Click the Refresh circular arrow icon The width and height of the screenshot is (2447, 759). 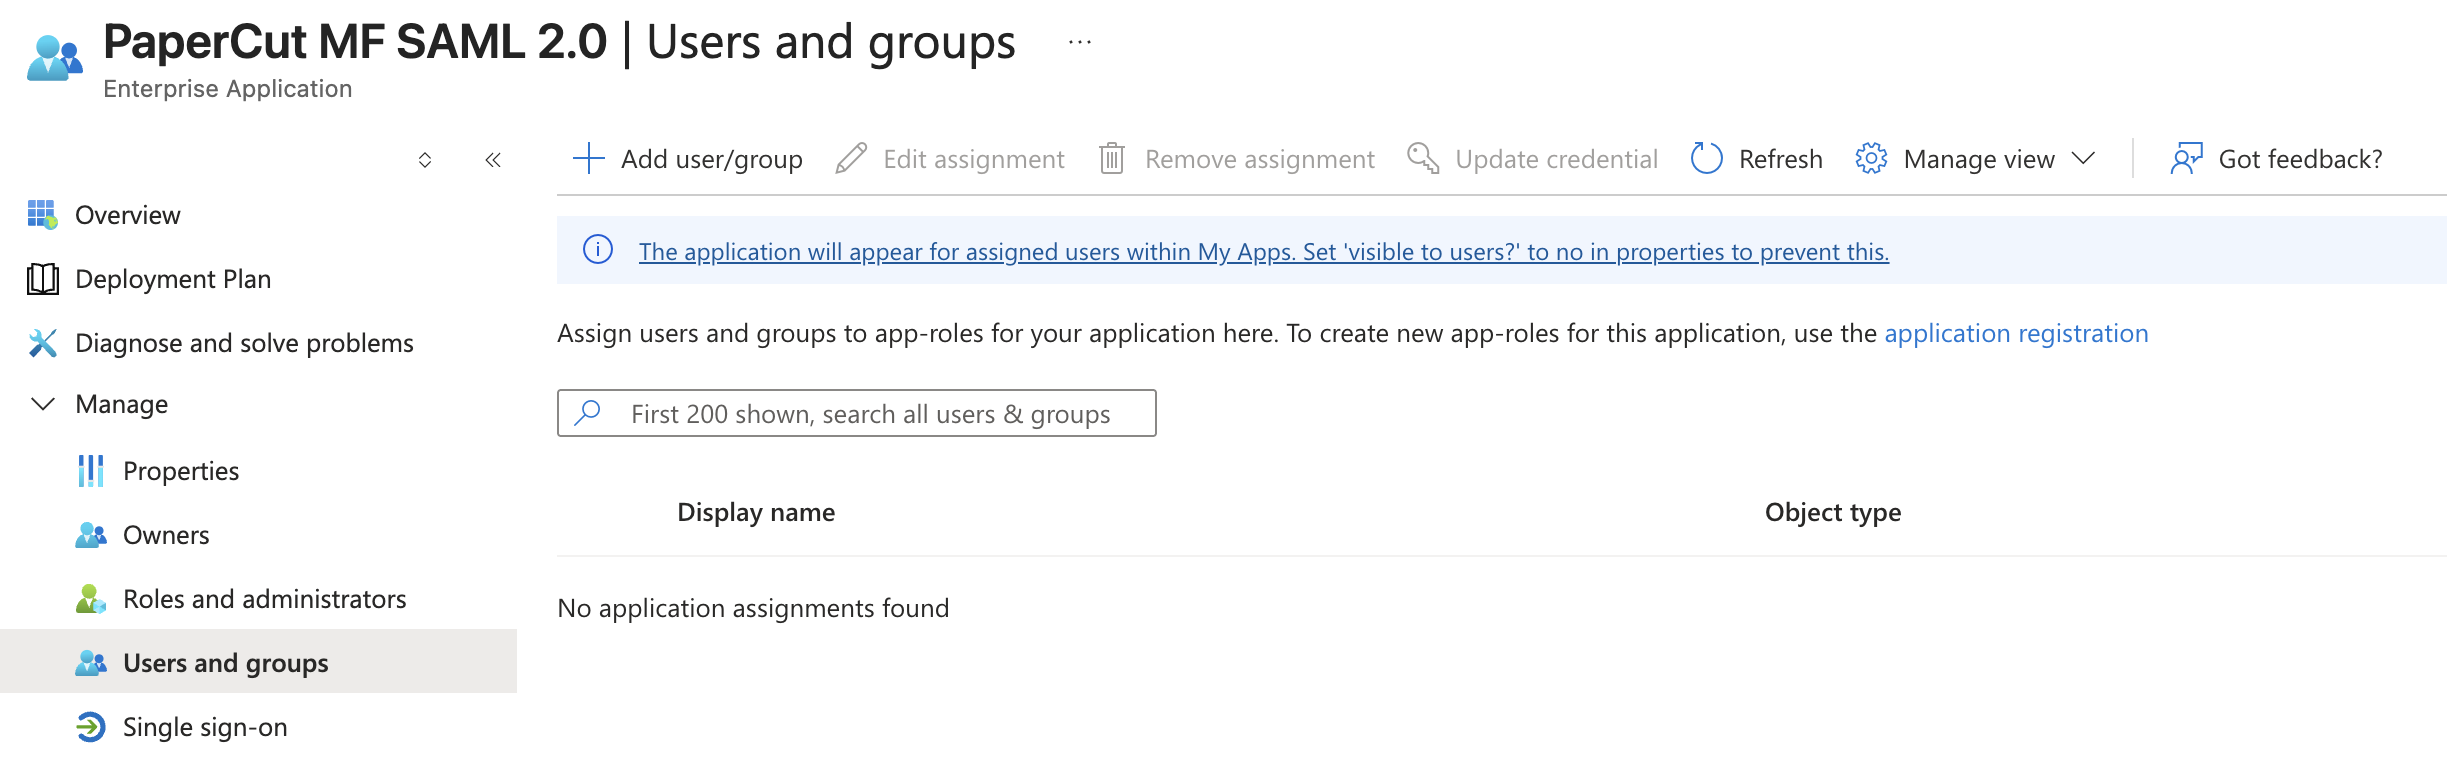pyautogui.click(x=1706, y=158)
